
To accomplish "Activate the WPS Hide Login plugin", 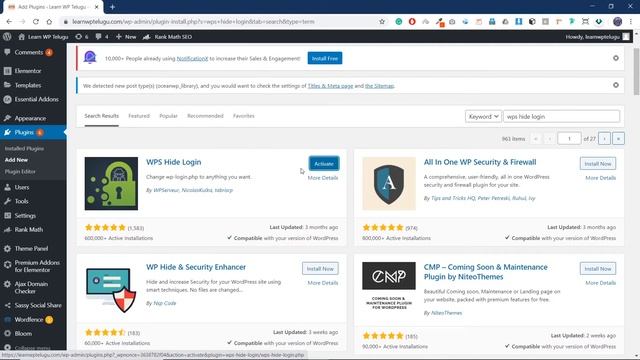I will 324,164.
